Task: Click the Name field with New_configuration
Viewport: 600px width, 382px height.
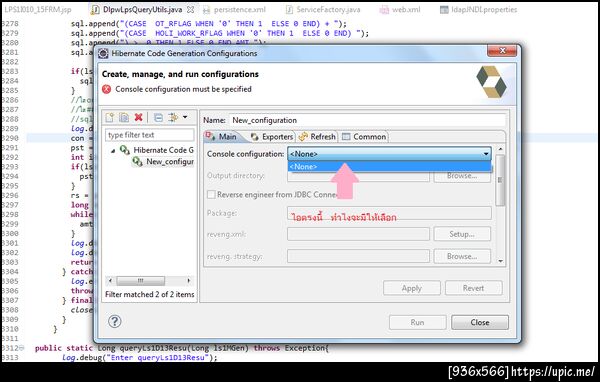Action: (x=367, y=120)
